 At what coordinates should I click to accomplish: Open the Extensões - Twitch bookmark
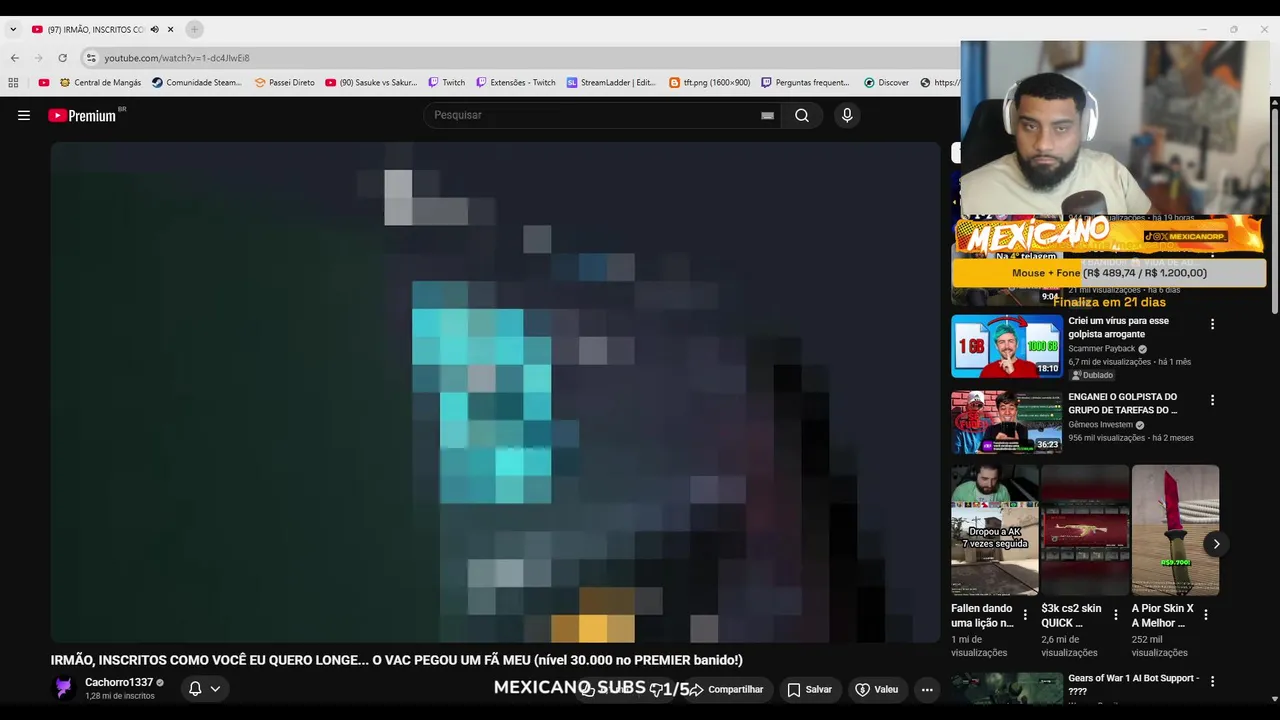[516, 83]
